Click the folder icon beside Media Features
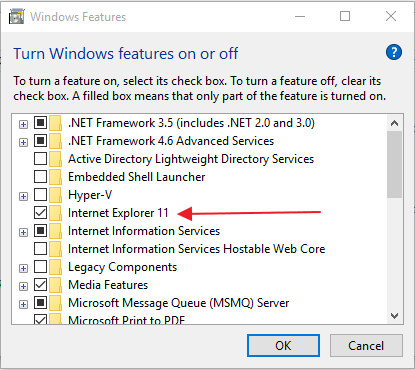The image size is (415, 370). [56, 285]
